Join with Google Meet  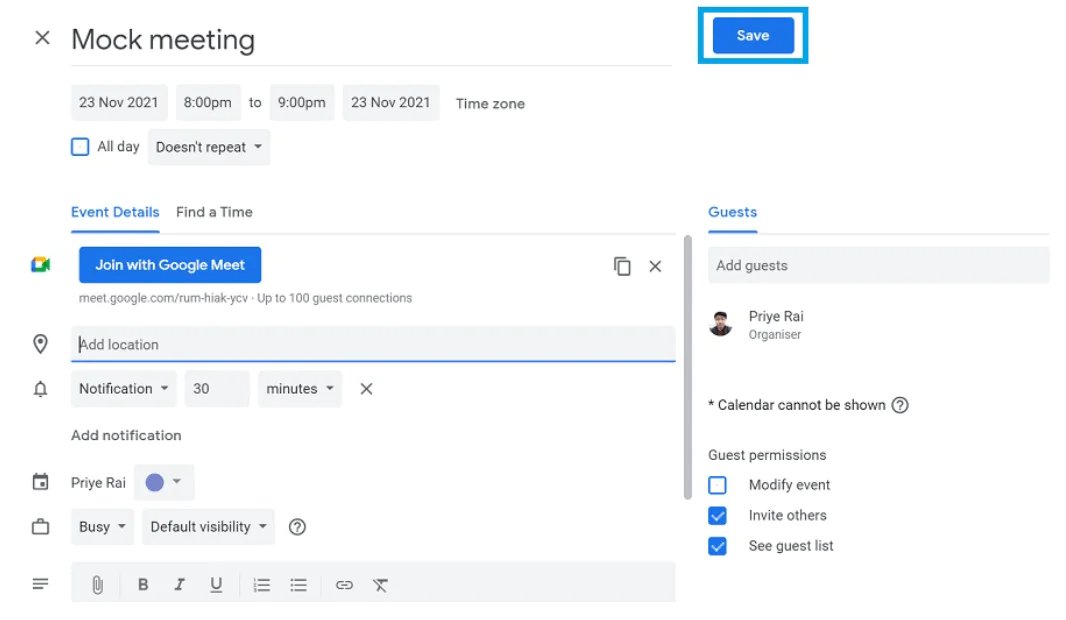[169, 265]
